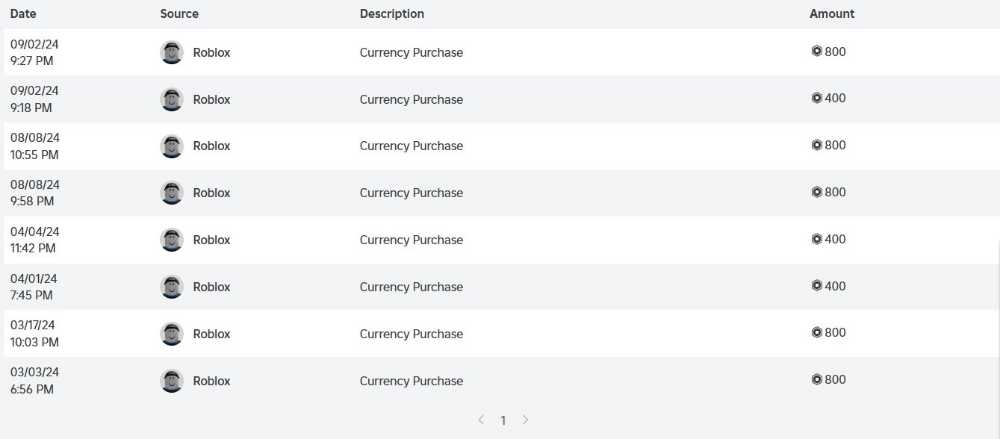Click Robux icon in 04/01/24 row

[816, 286]
